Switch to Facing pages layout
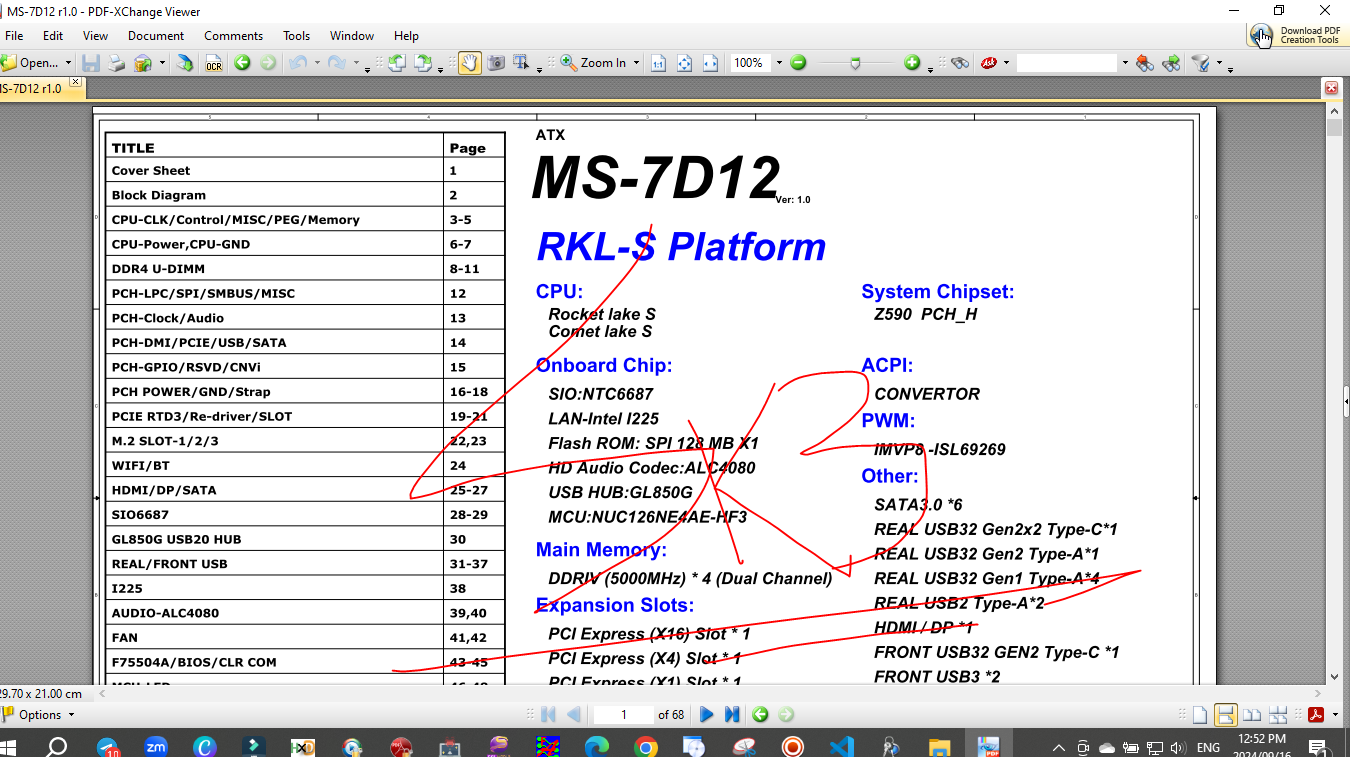Image resolution: width=1350 pixels, height=757 pixels. pos(1251,714)
